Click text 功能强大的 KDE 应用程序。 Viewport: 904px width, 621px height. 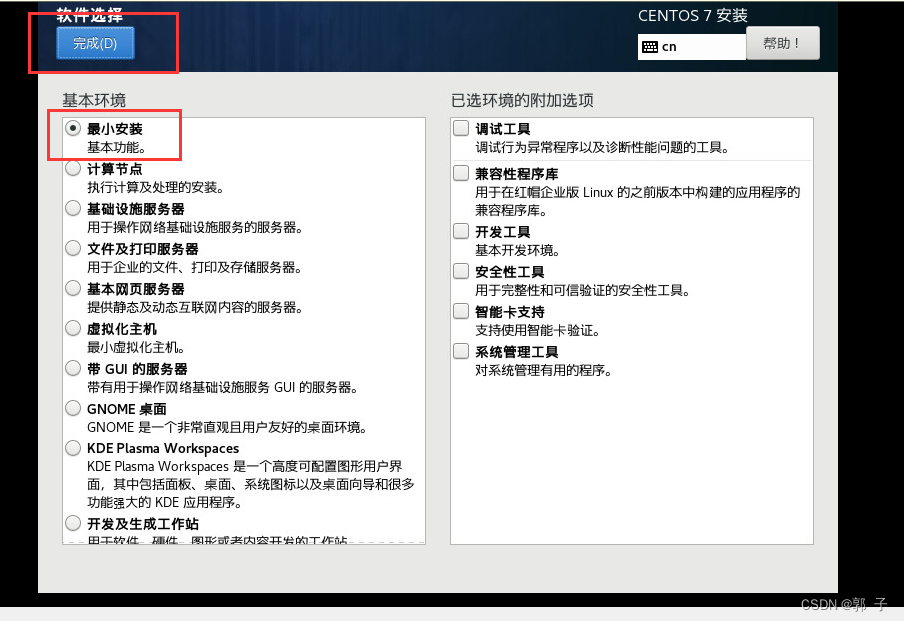[x=165, y=502]
